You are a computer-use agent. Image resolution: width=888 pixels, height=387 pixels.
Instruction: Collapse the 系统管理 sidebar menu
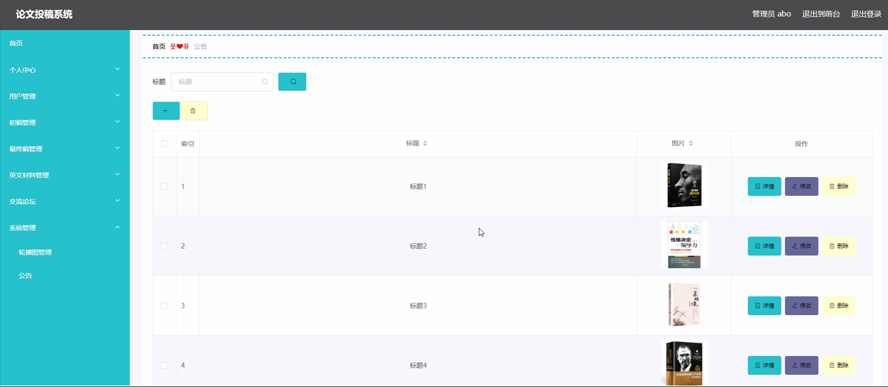click(x=65, y=228)
